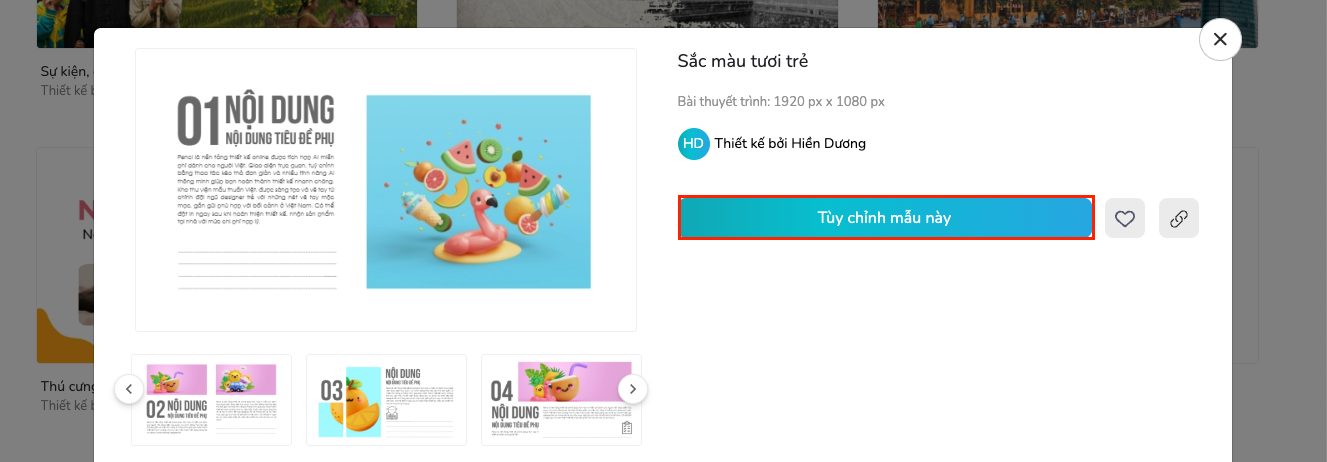Click the top-middle black-and-white template photo
The height and width of the screenshot is (462, 1327).
646,13
